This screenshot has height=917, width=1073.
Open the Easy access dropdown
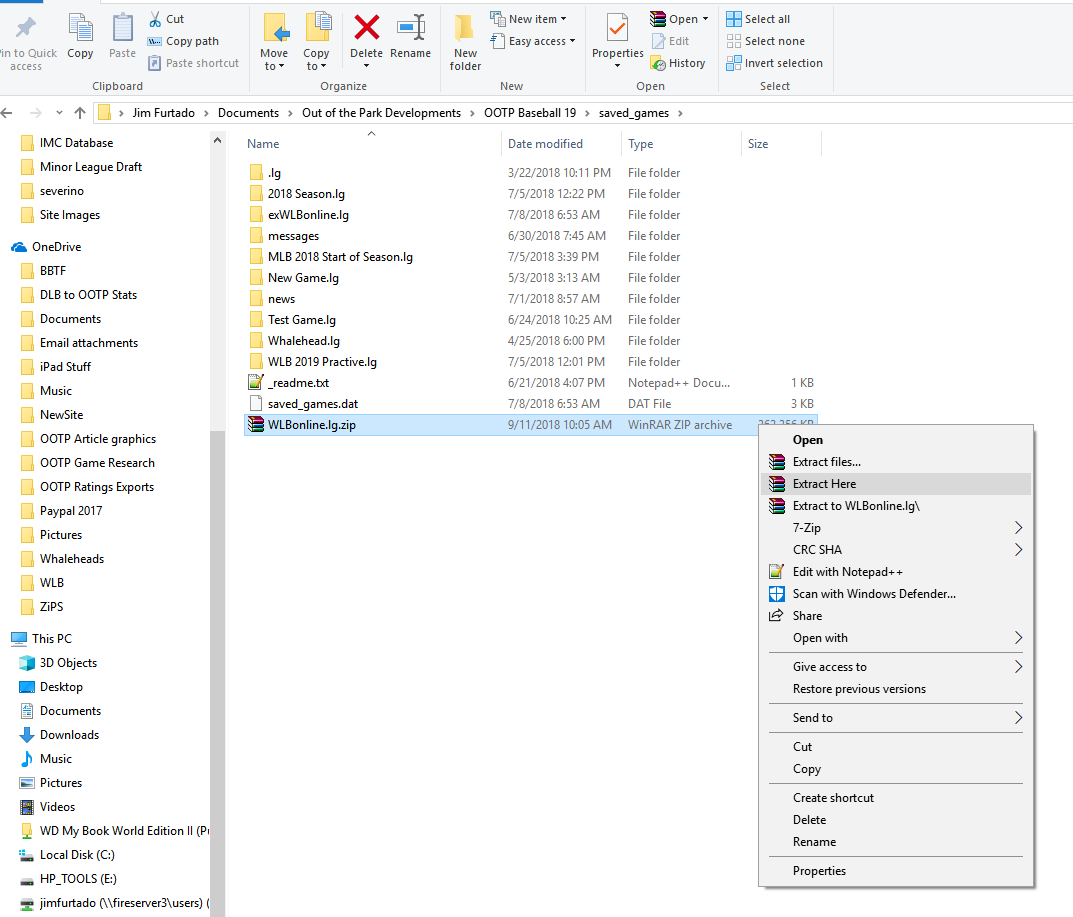(x=533, y=41)
